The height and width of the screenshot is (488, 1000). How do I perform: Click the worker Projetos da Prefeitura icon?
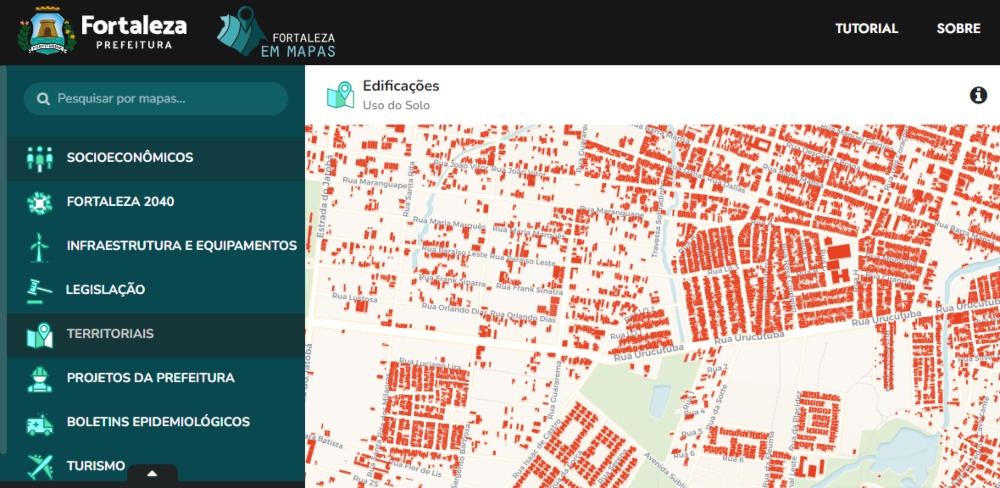40,378
